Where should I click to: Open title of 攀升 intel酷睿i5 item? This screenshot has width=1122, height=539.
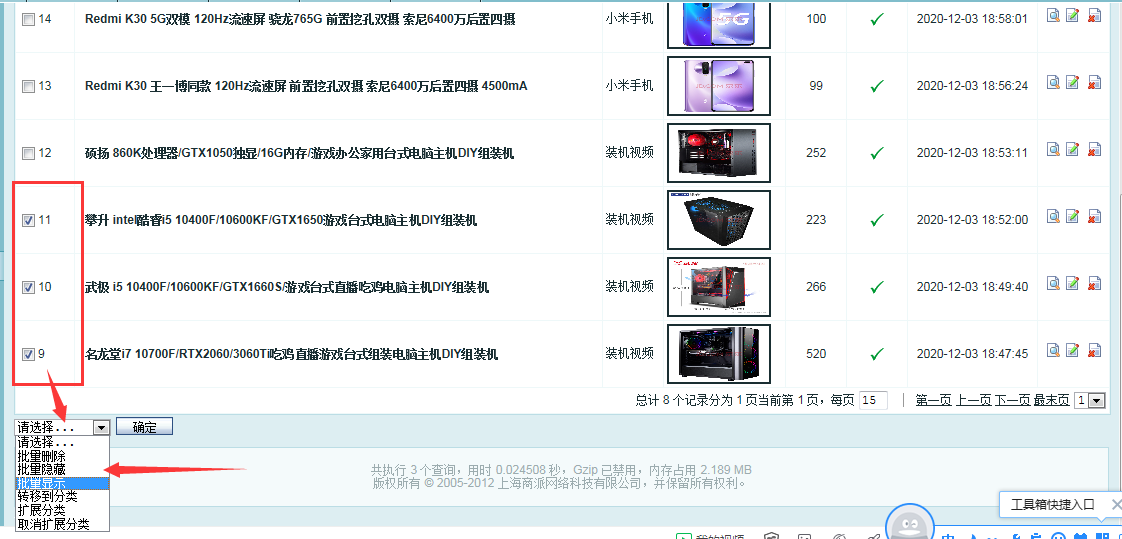[x=280, y=220]
